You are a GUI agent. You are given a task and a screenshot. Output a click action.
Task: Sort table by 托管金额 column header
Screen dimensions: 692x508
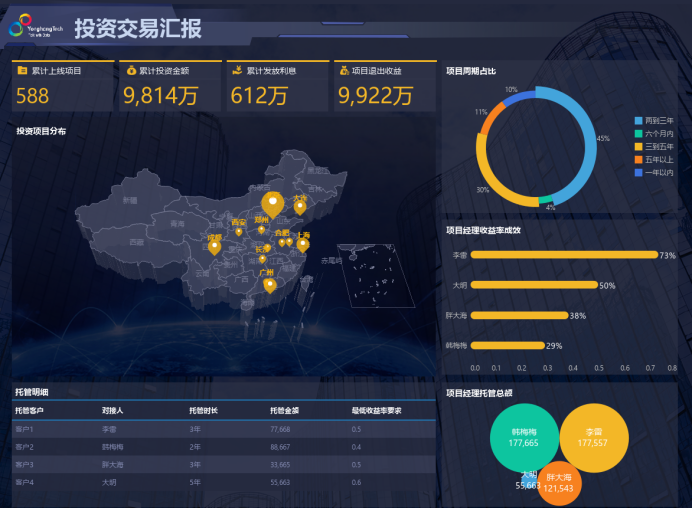click(284, 410)
